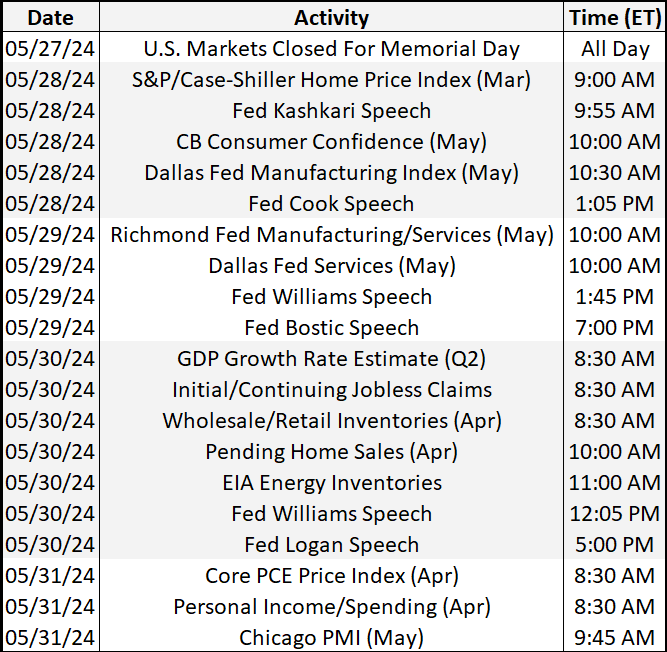Screen dimensions: 667x652
Task: Select the Fed Bostic Speech cell
Action: 331,328
